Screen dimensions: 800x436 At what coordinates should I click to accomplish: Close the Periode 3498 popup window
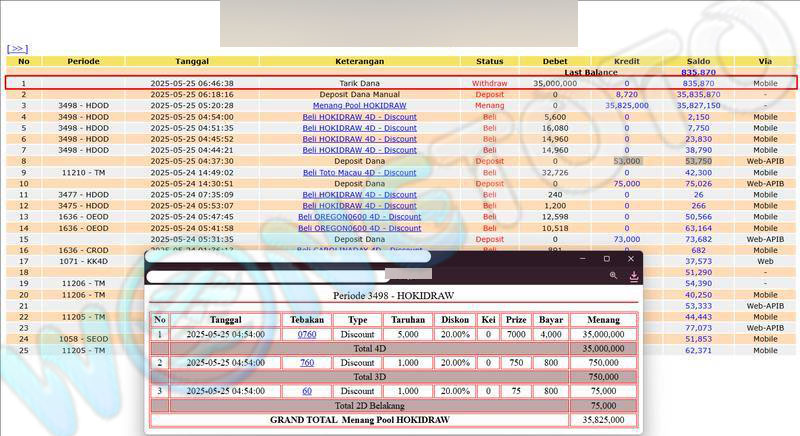(x=631, y=259)
